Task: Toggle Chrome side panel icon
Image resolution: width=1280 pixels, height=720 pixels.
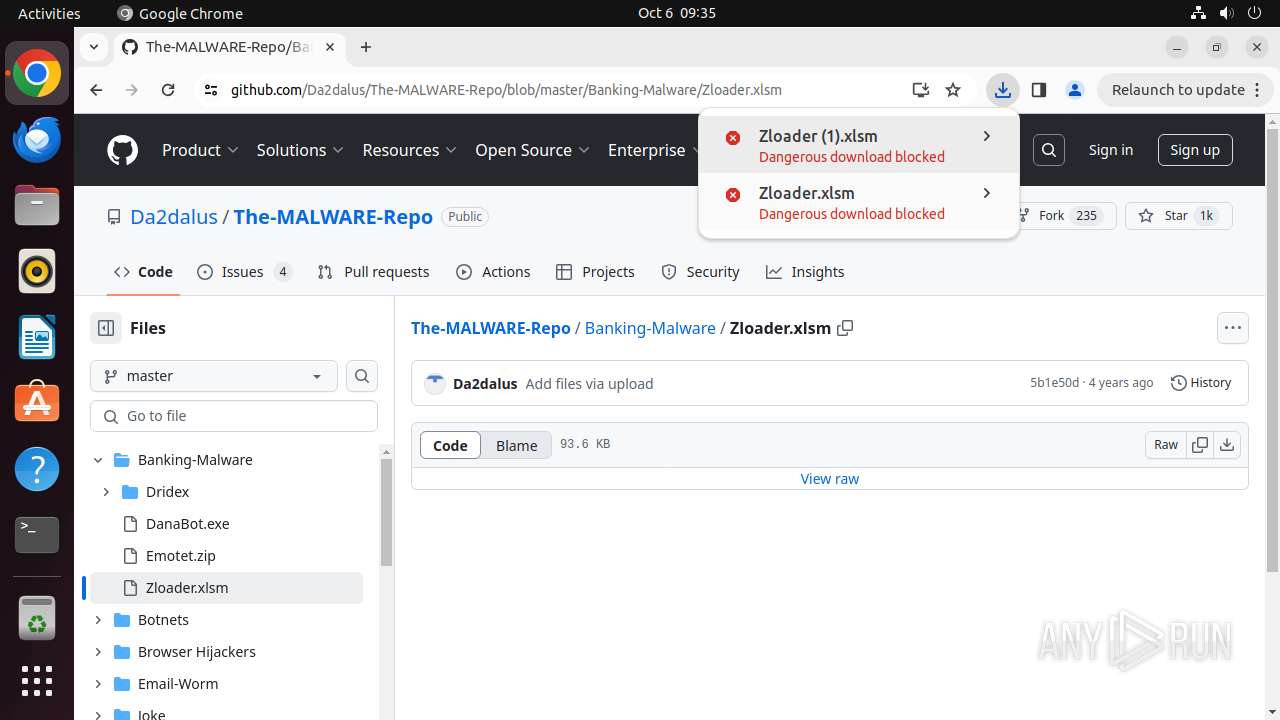Action: [x=1038, y=90]
